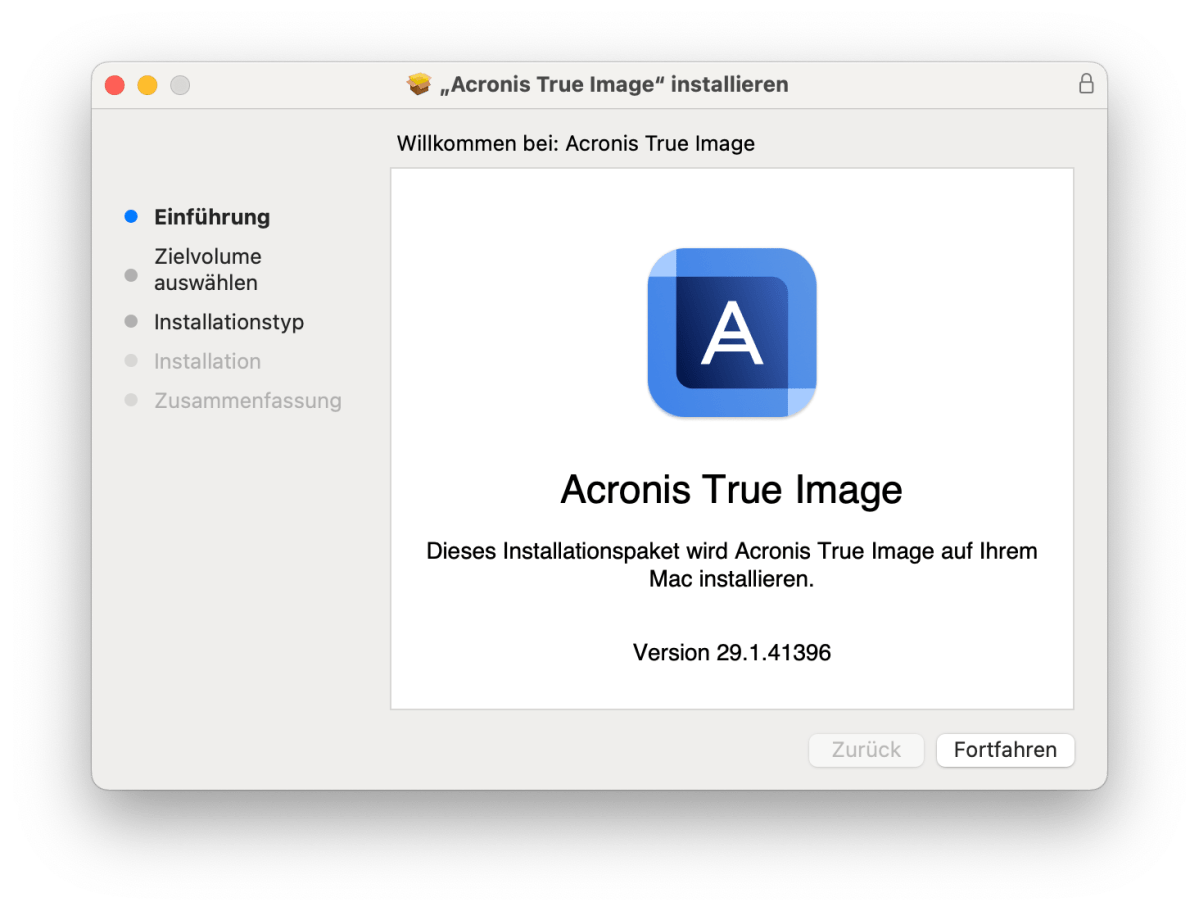Click the blue bullet beside Einführung
The height and width of the screenshot is (911, 1199).
(132, 216)
